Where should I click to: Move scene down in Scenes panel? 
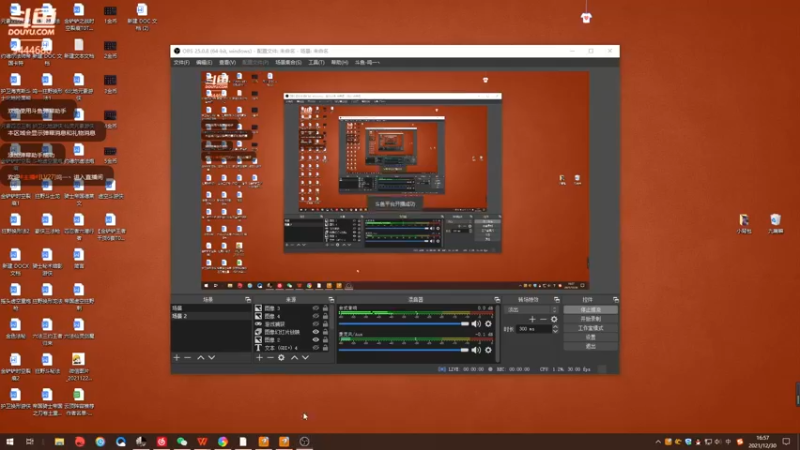(x=212, y=358)
